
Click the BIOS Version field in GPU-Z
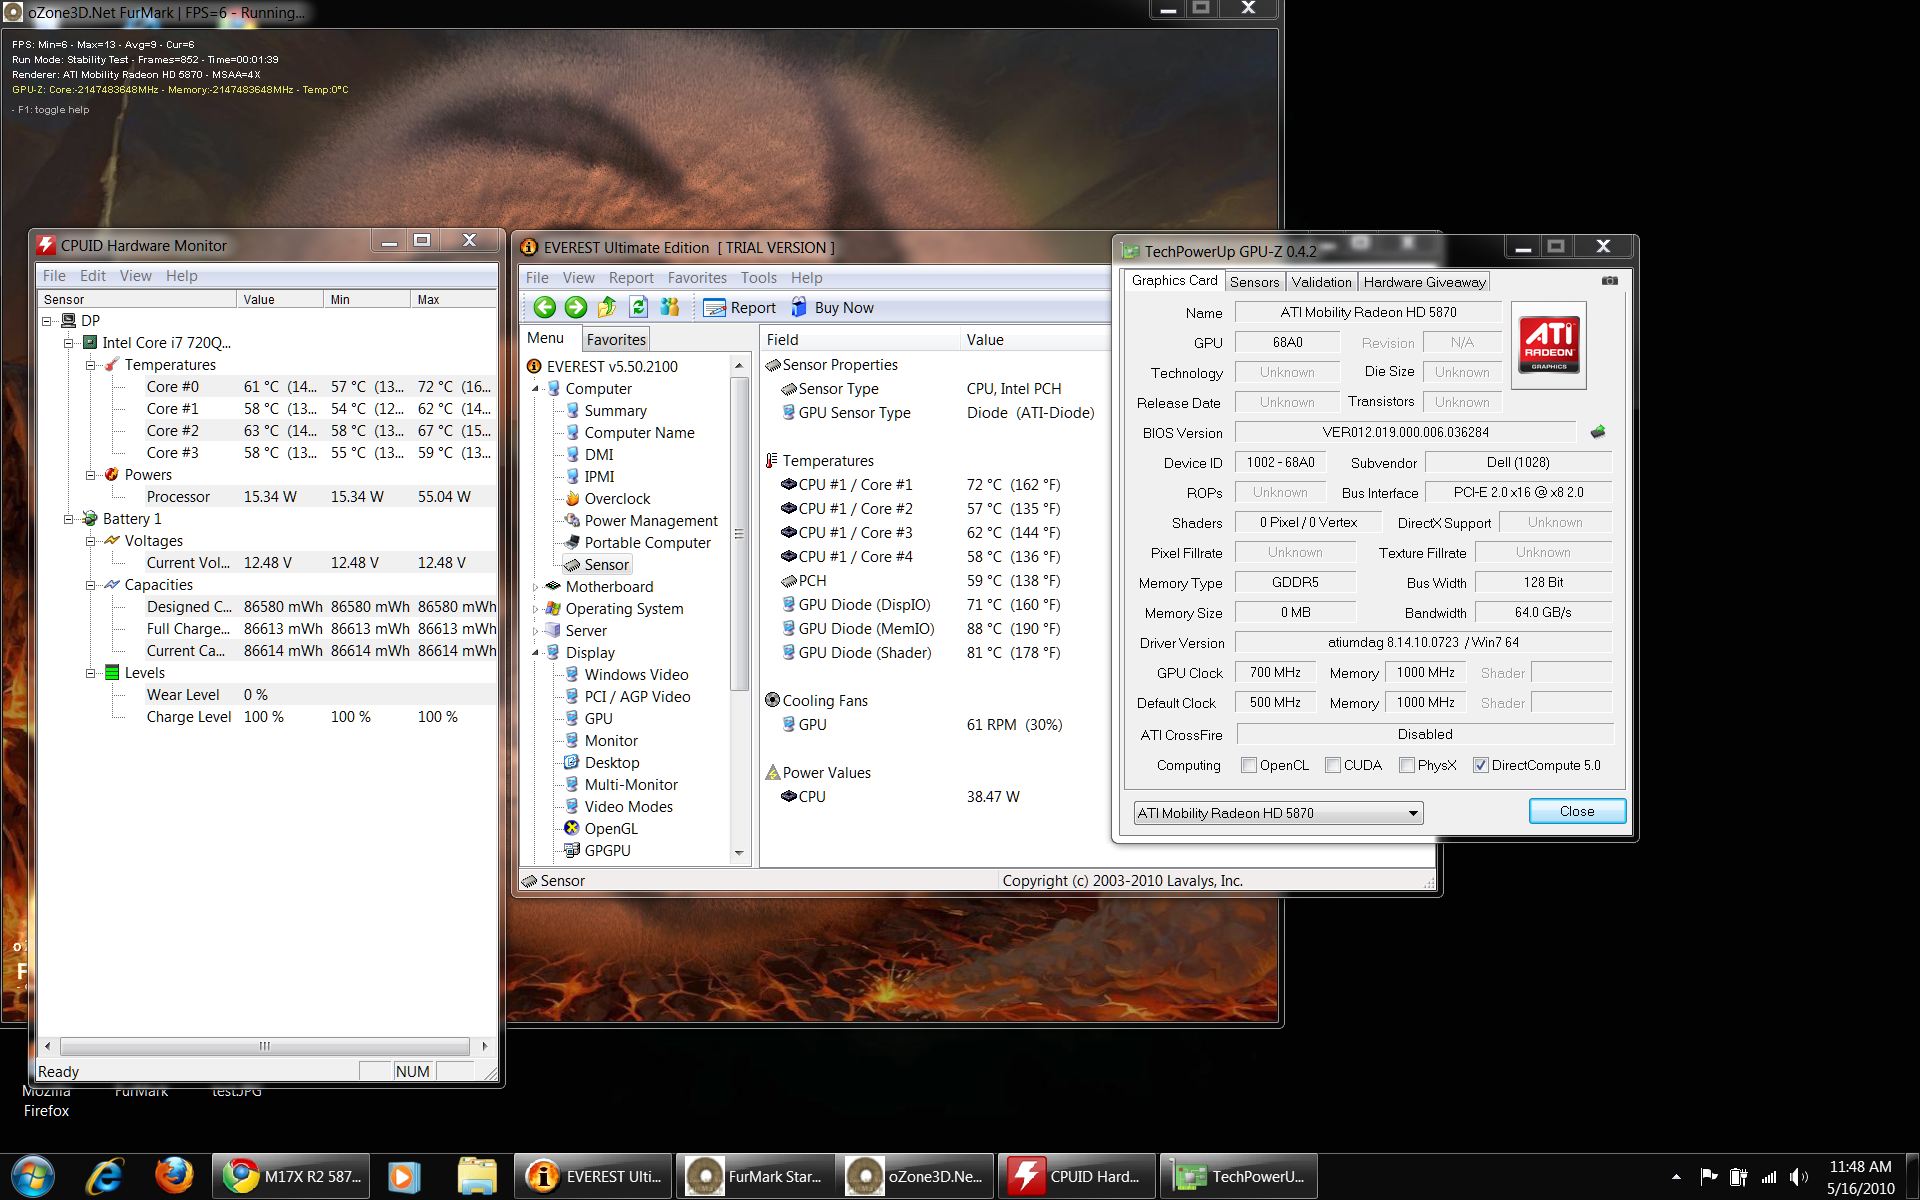click(x=1405, y=432)
